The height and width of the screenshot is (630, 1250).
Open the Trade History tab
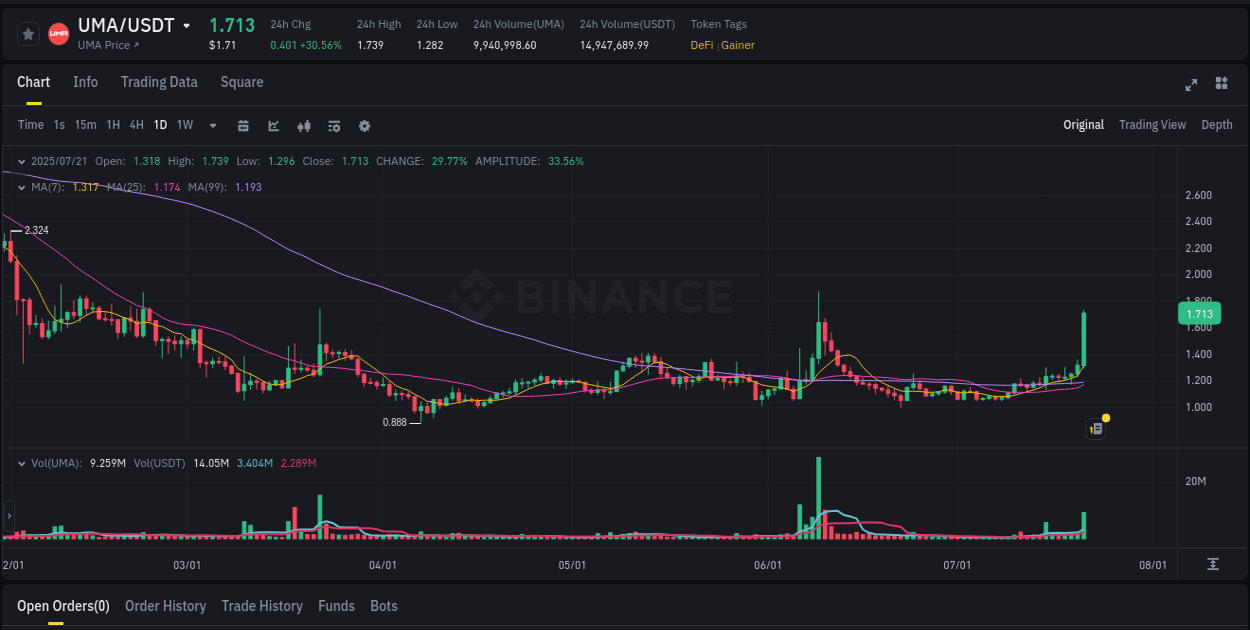pos(262,605)
